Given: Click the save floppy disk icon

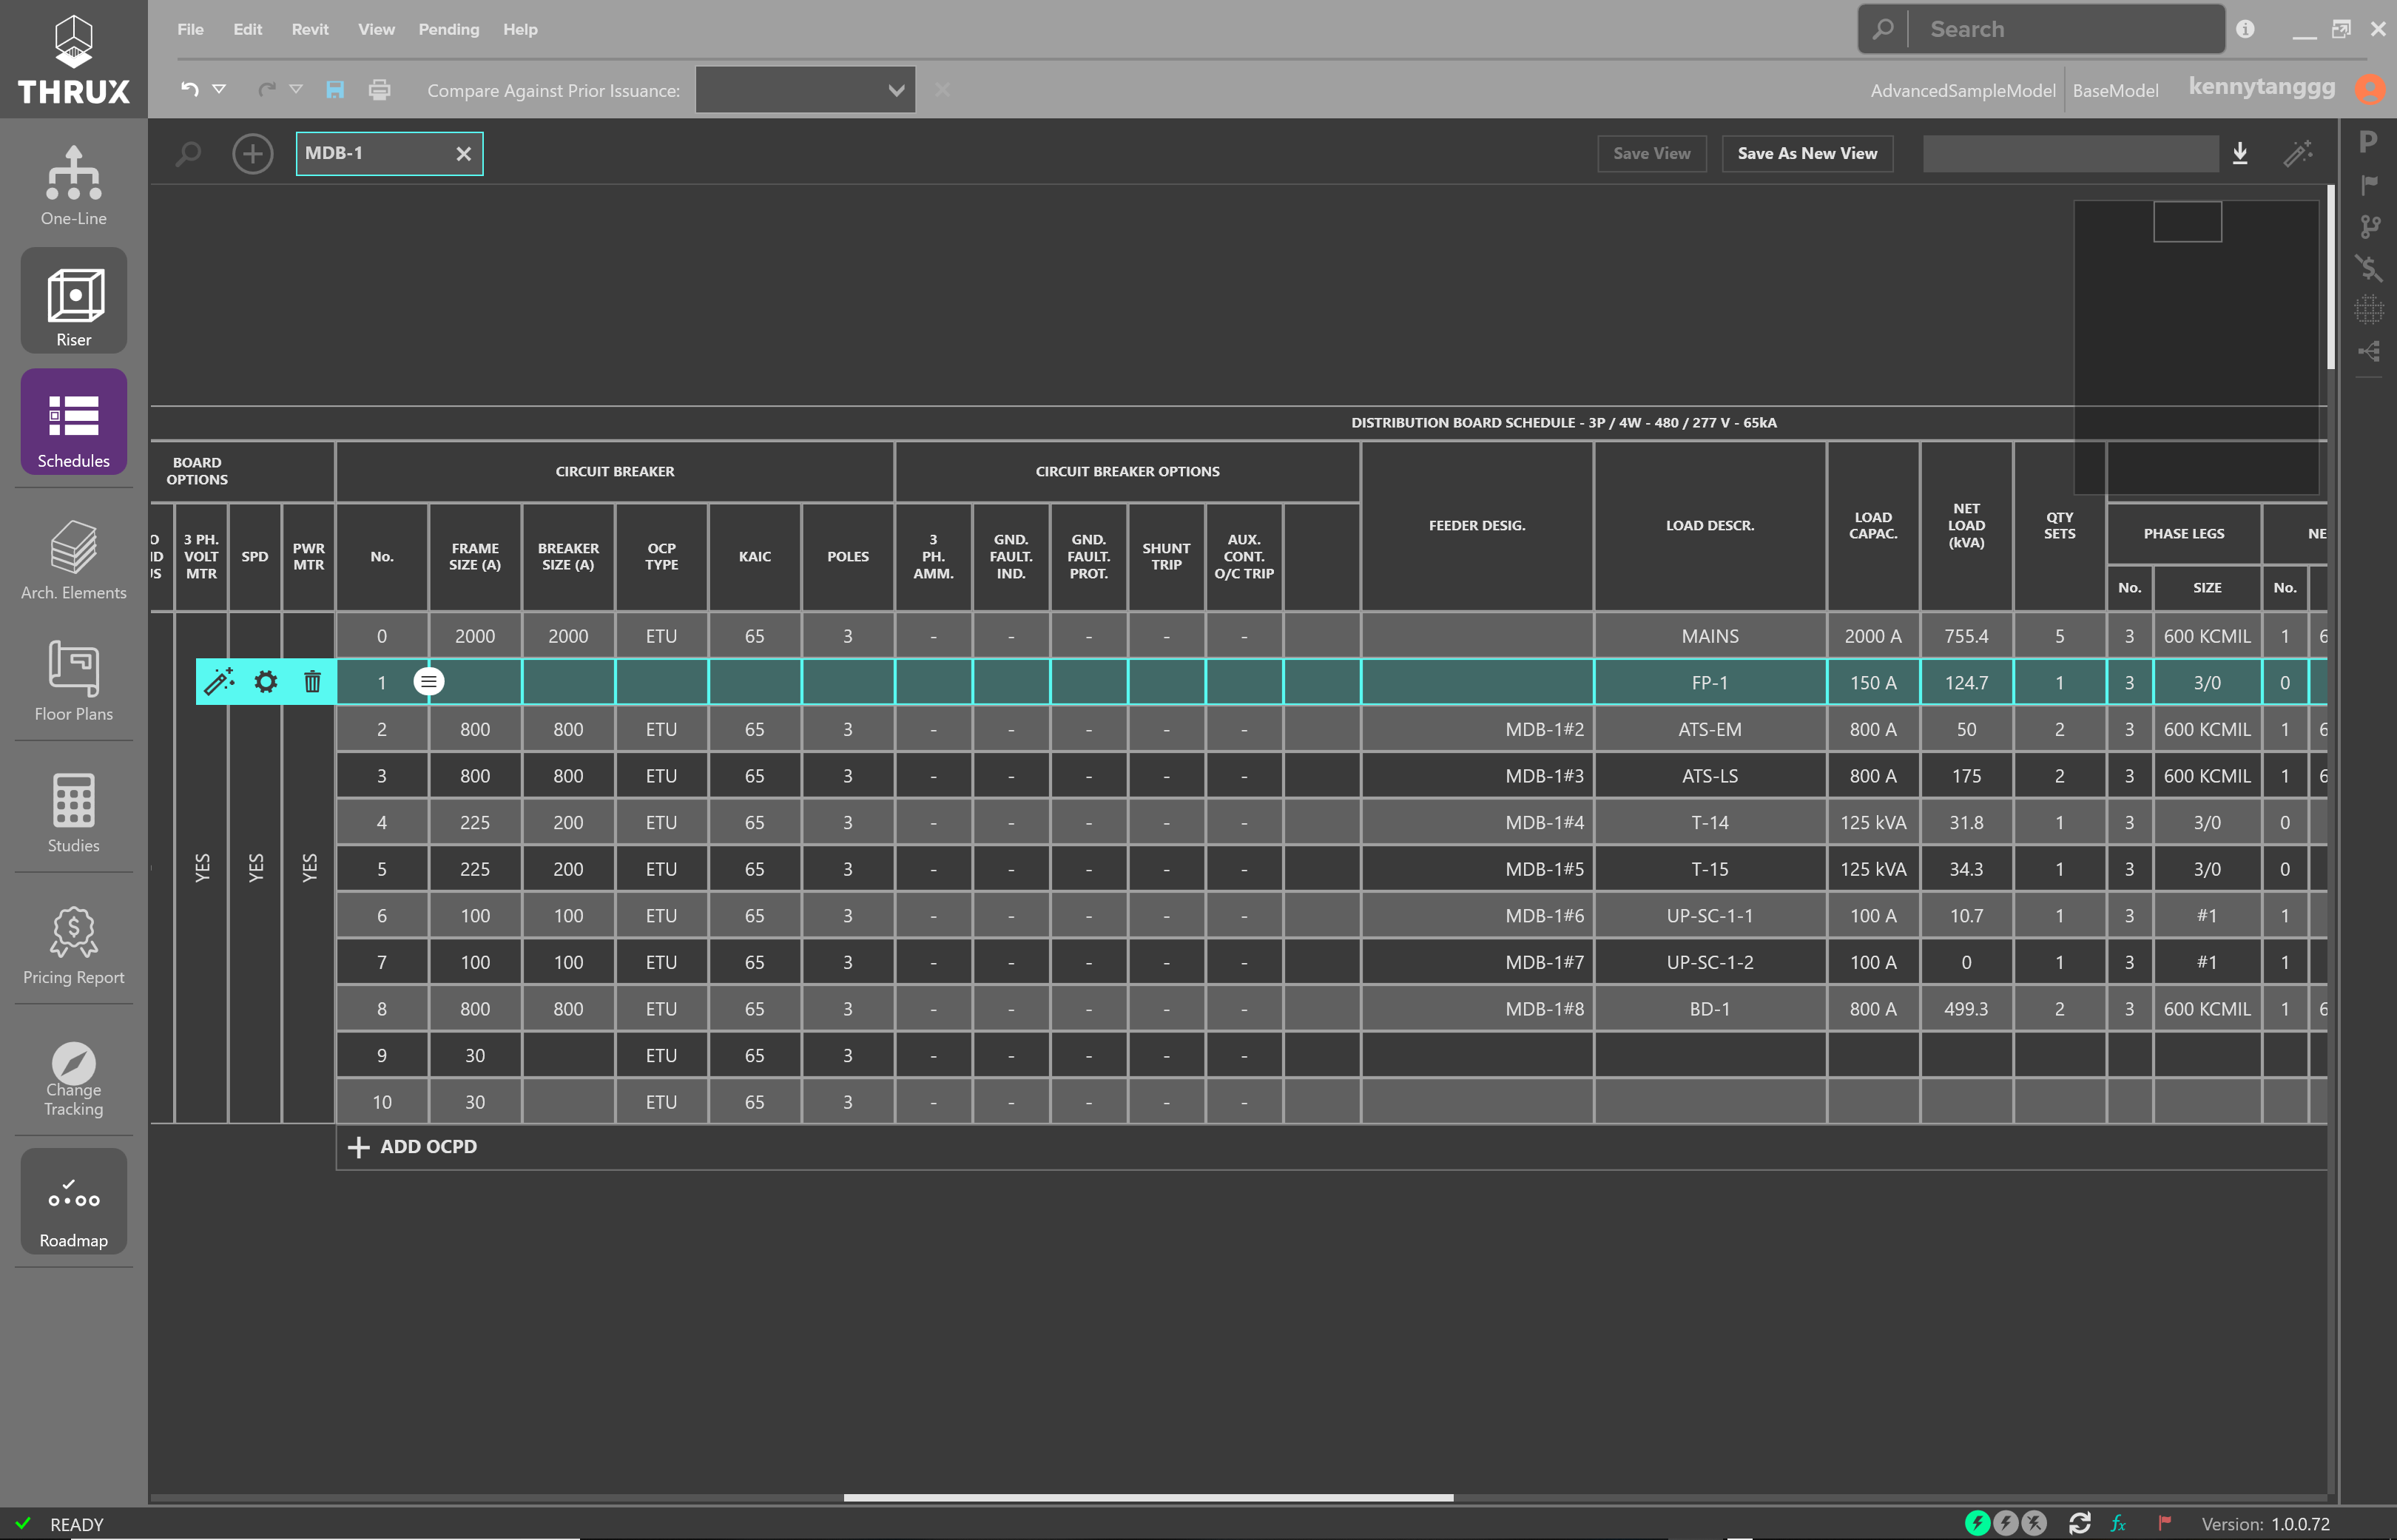Looking at the screenshot, I should click(x=335, y=90).
